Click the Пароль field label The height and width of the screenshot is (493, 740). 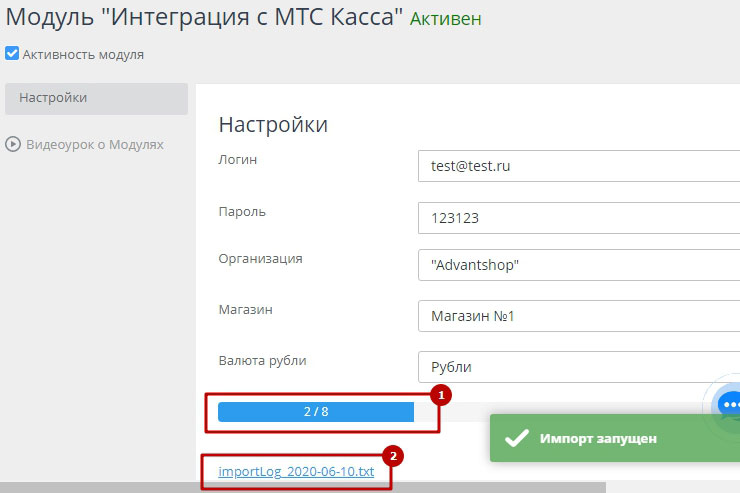pos(242,212)
